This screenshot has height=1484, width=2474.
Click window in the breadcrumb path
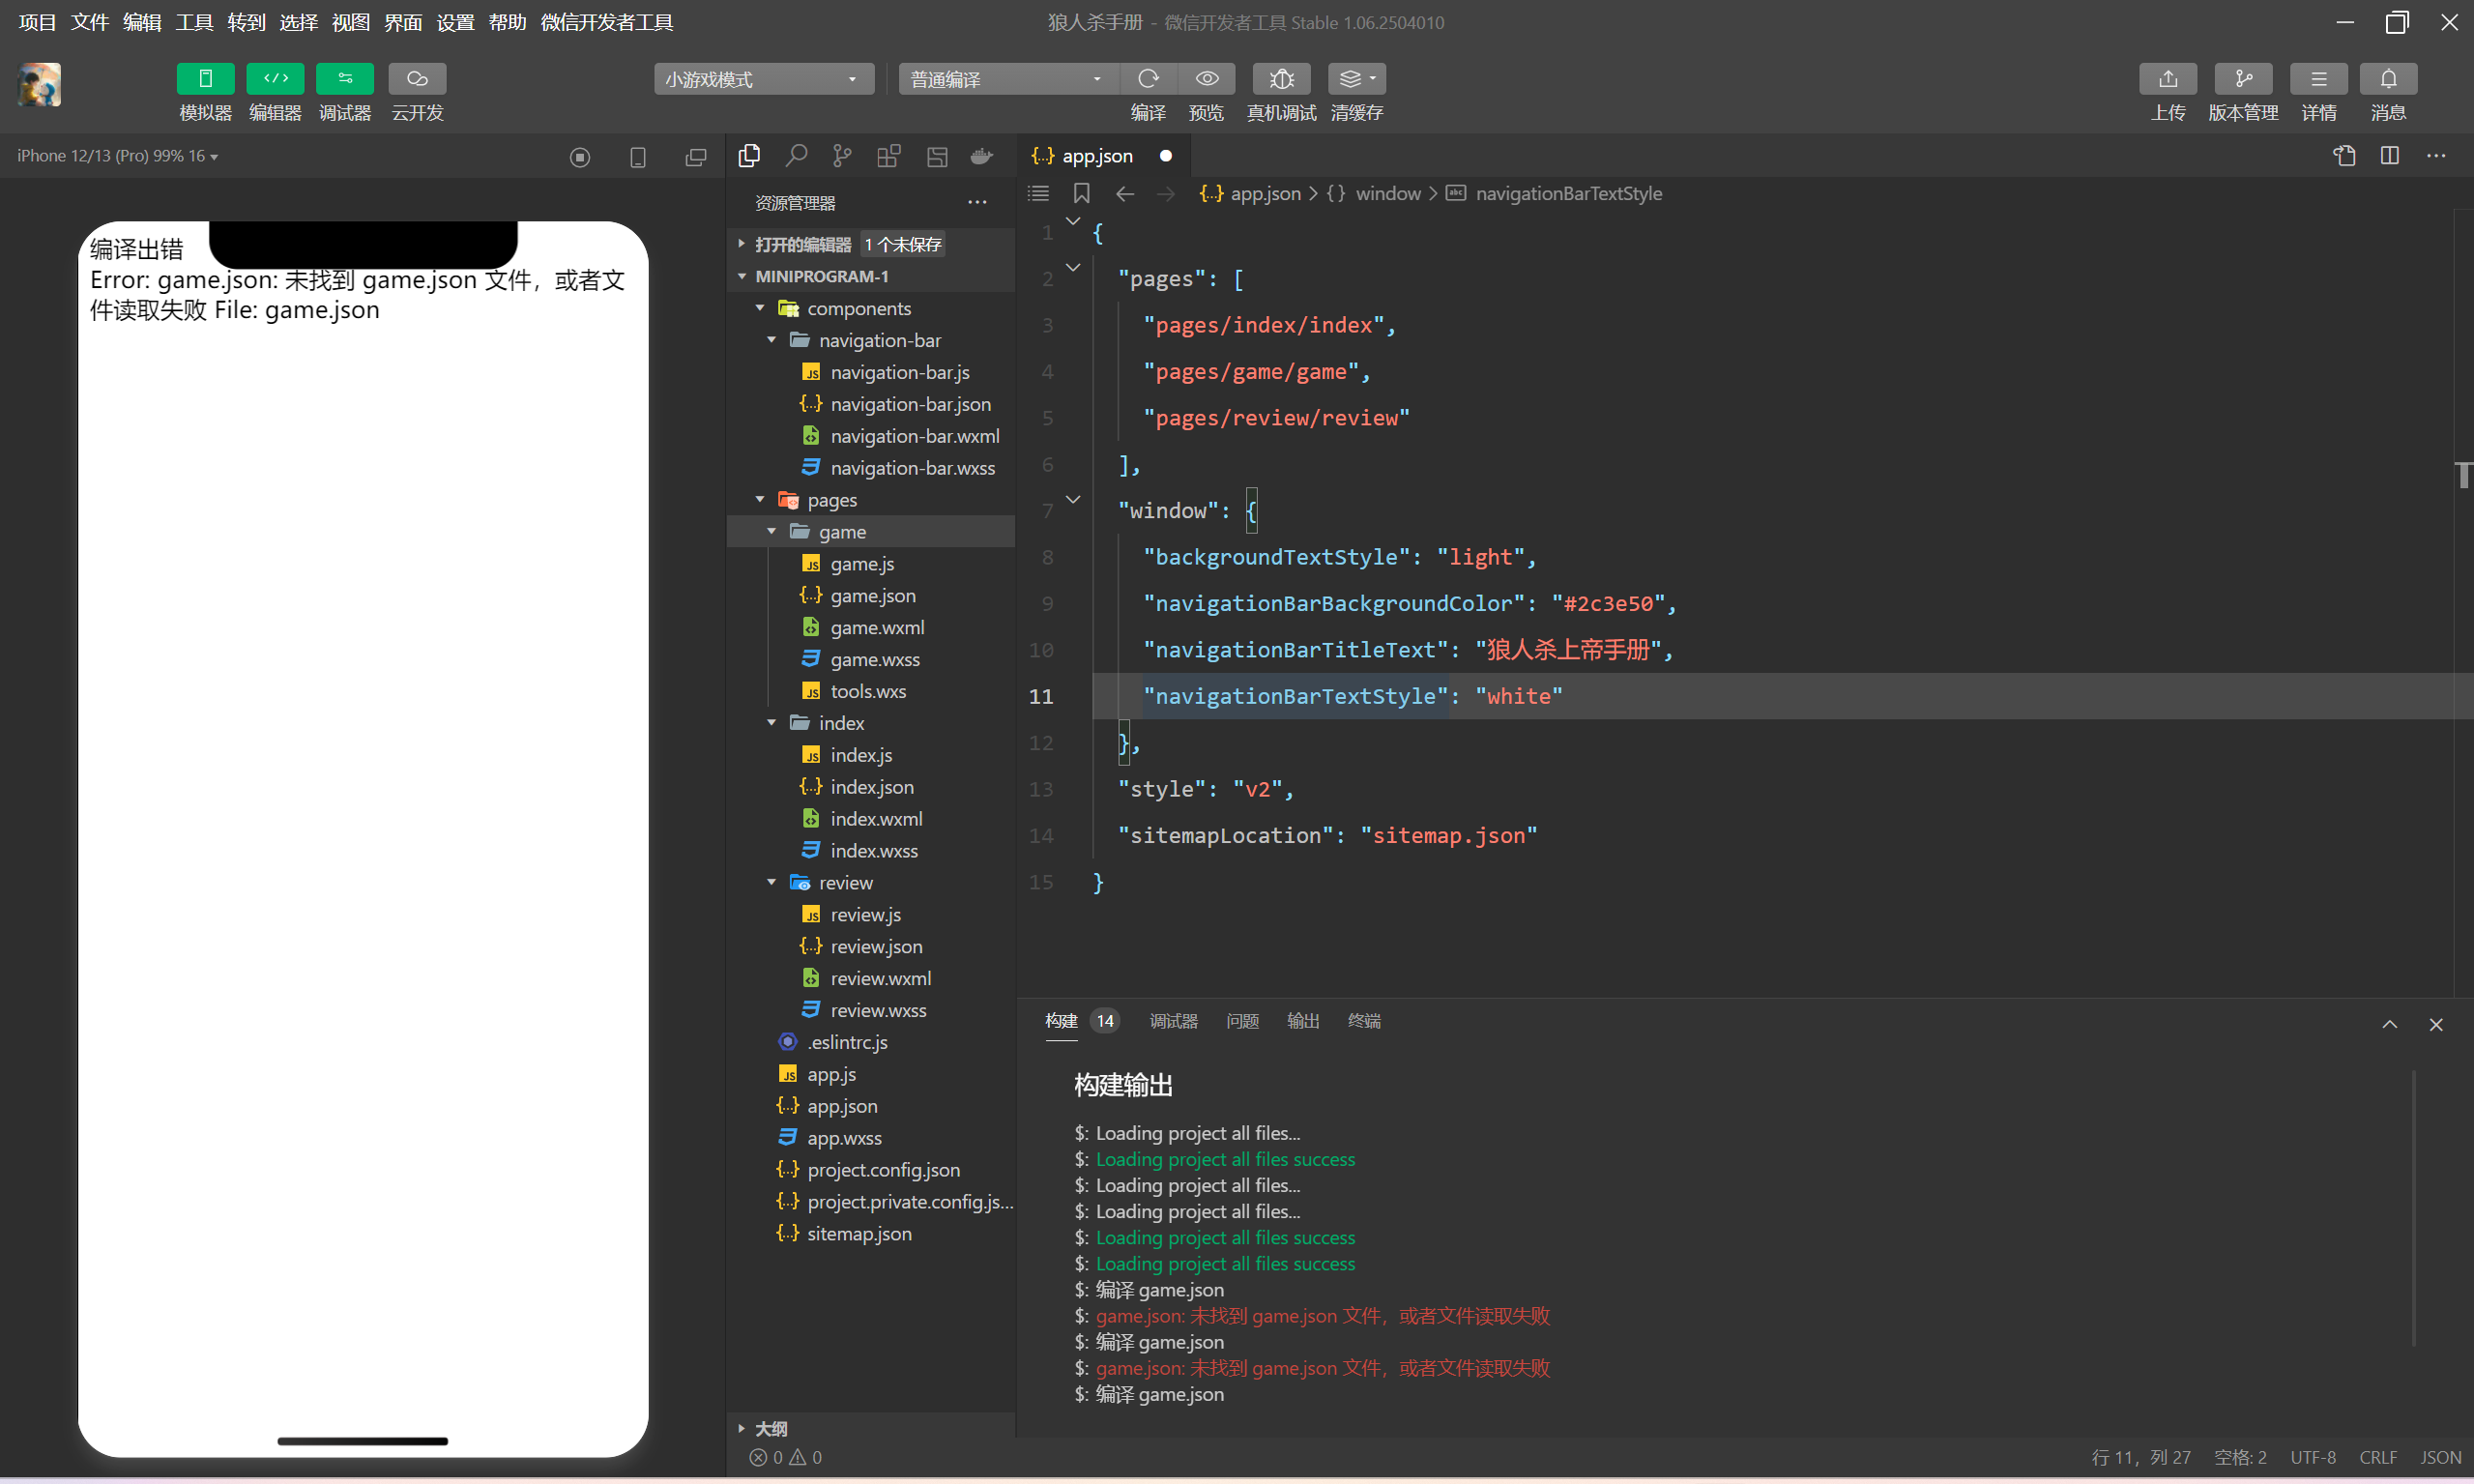point(1387,194)
